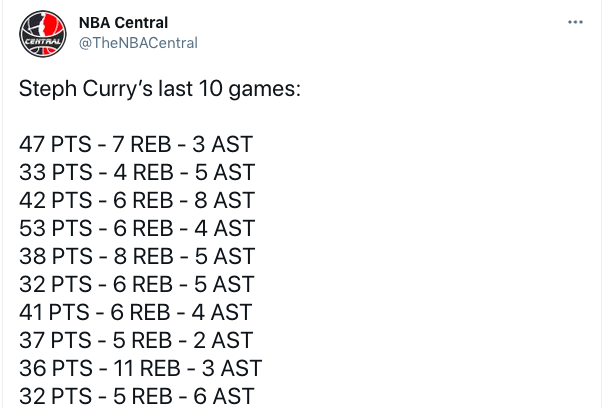
Task: Select the 41 PTS stat line
Action: click(135, 312)
